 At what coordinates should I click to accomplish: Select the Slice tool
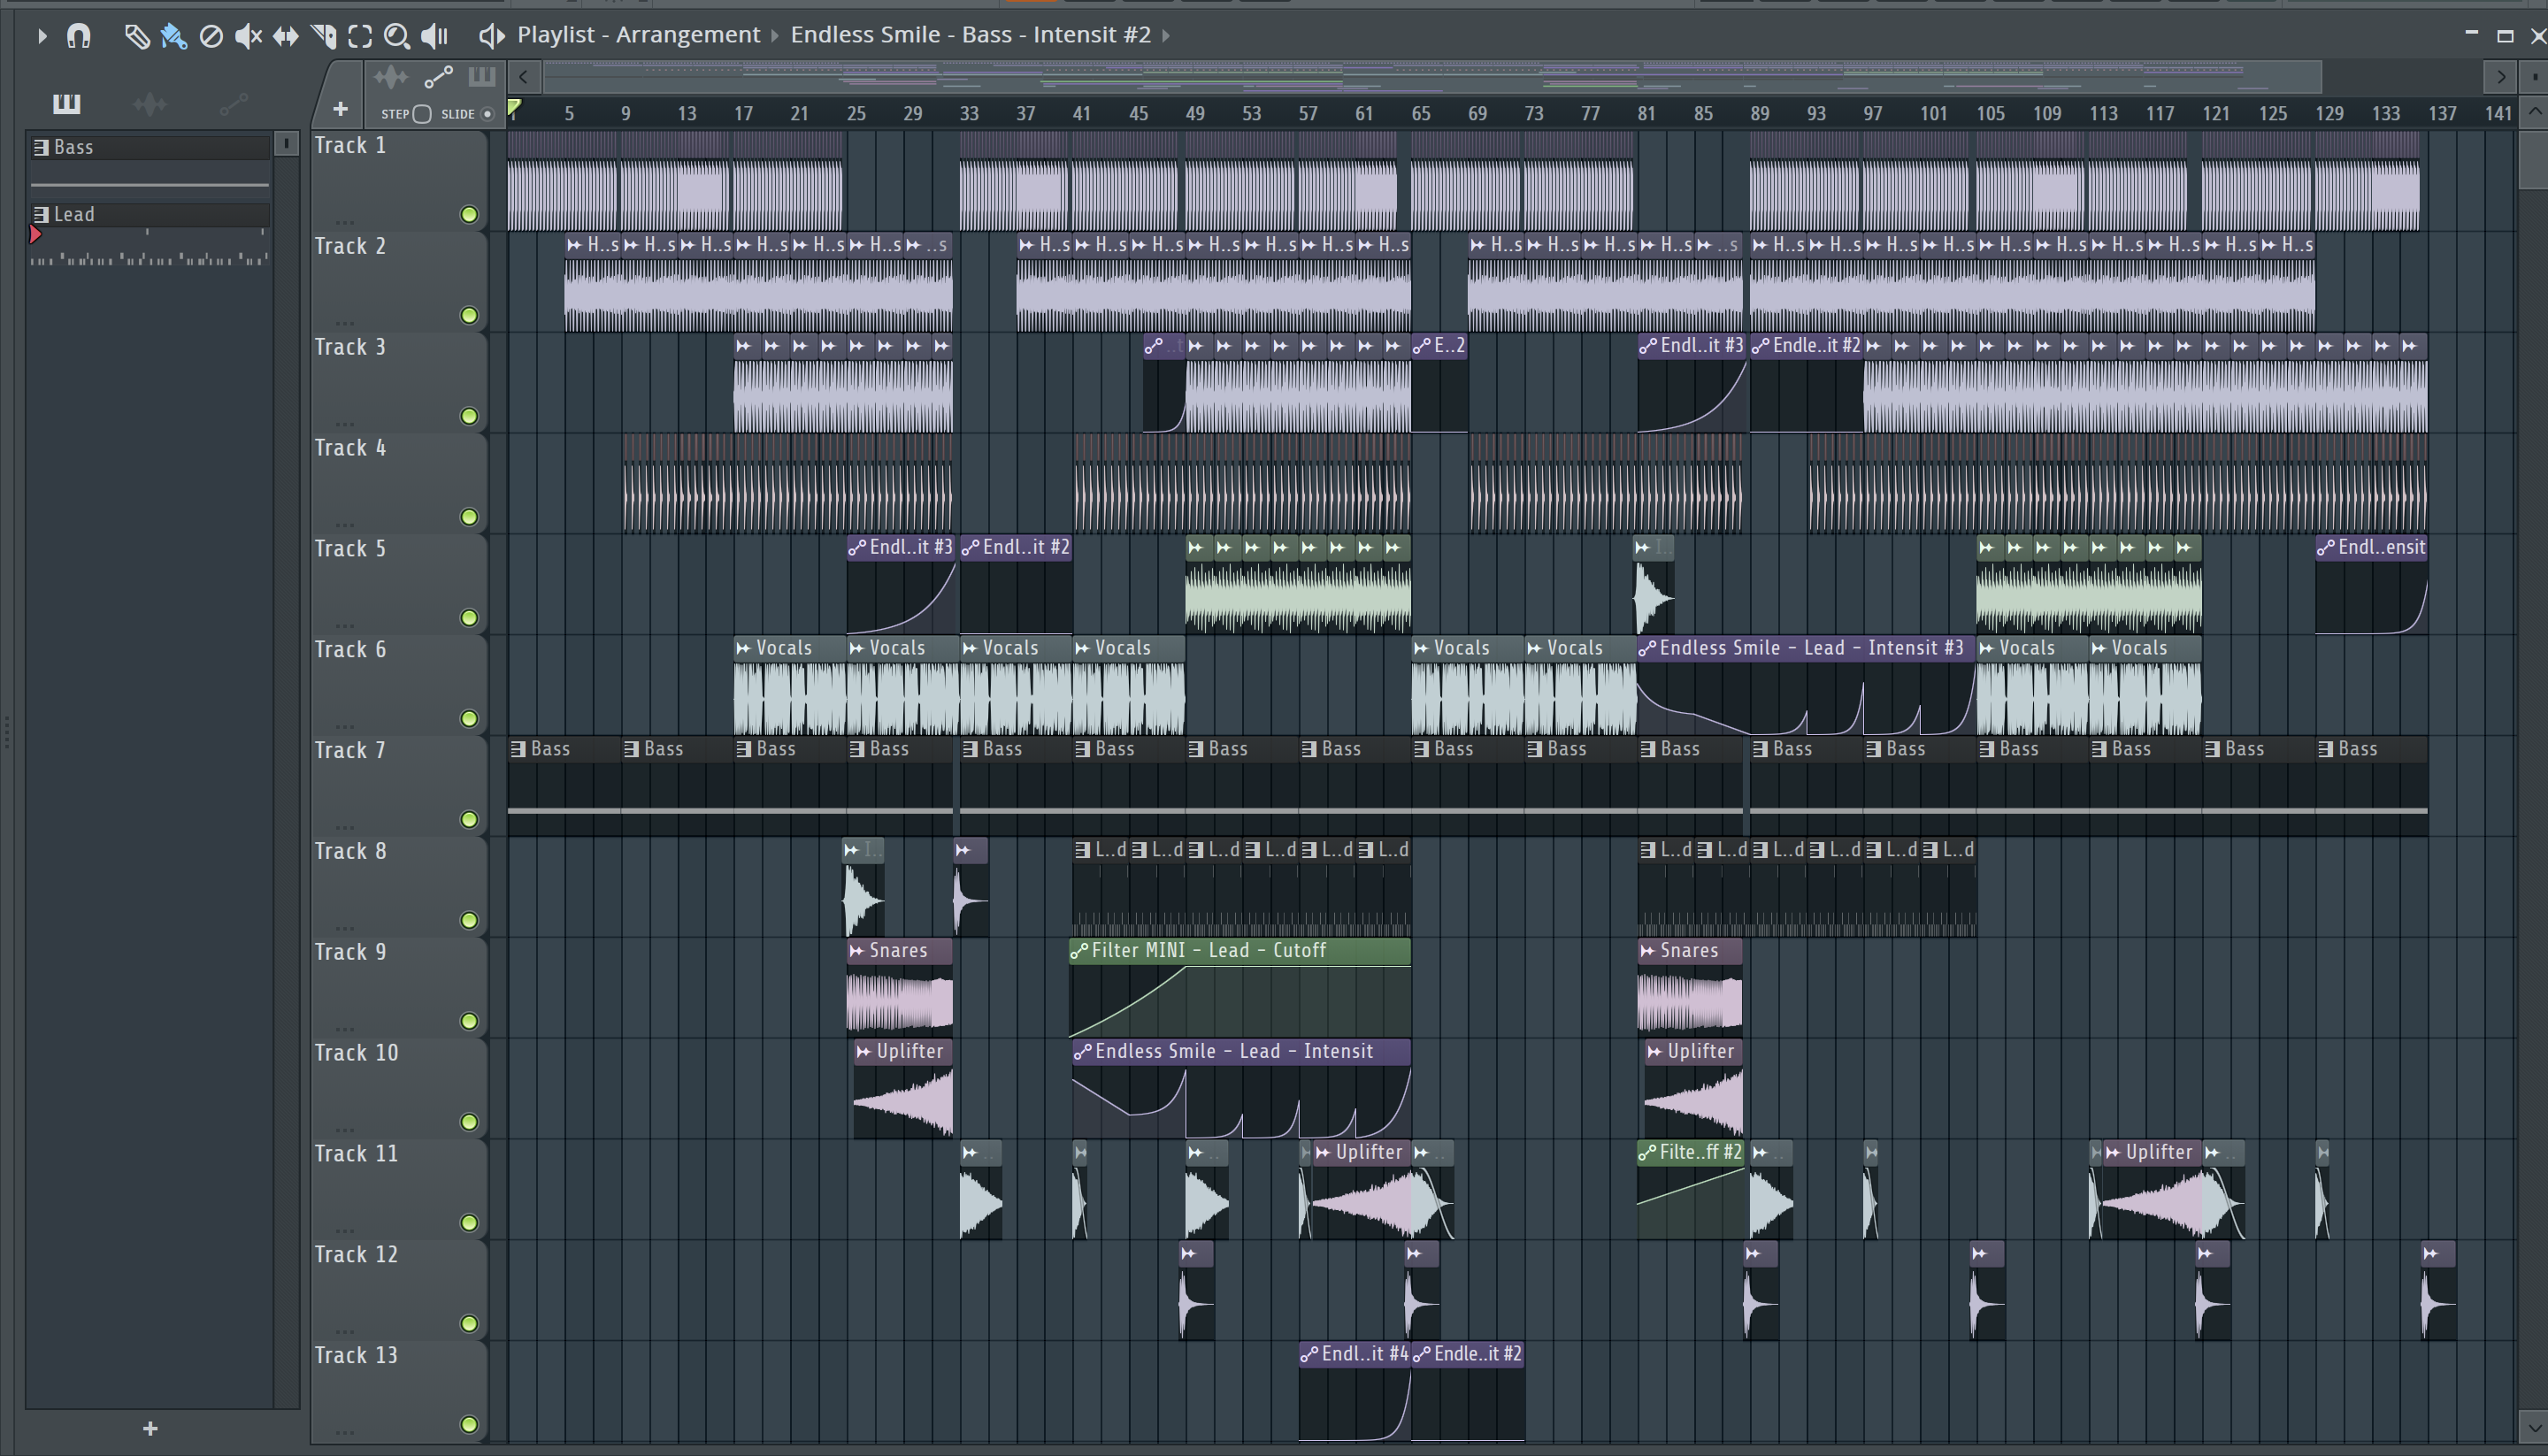coord(323,37)
